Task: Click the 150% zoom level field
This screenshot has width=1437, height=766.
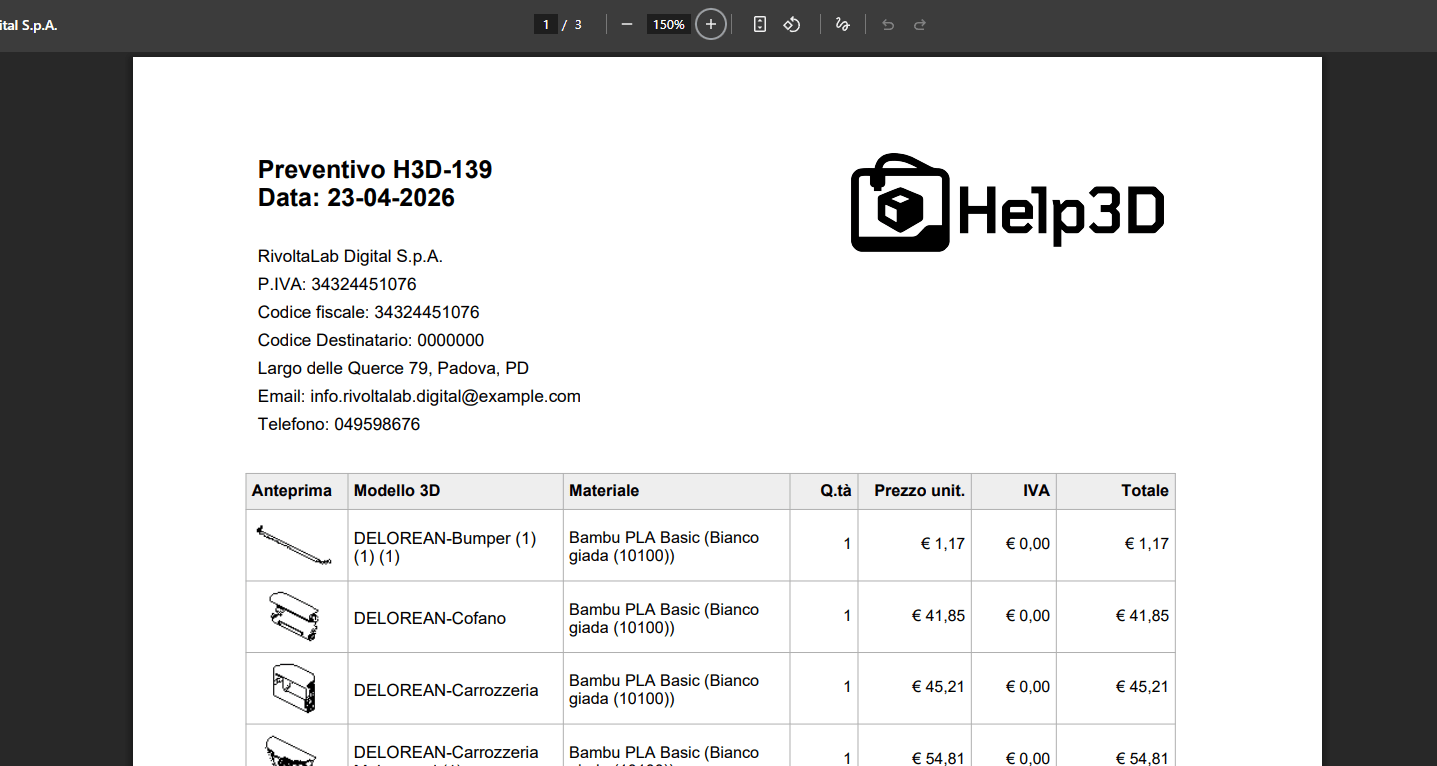Action: click(668, 24)
